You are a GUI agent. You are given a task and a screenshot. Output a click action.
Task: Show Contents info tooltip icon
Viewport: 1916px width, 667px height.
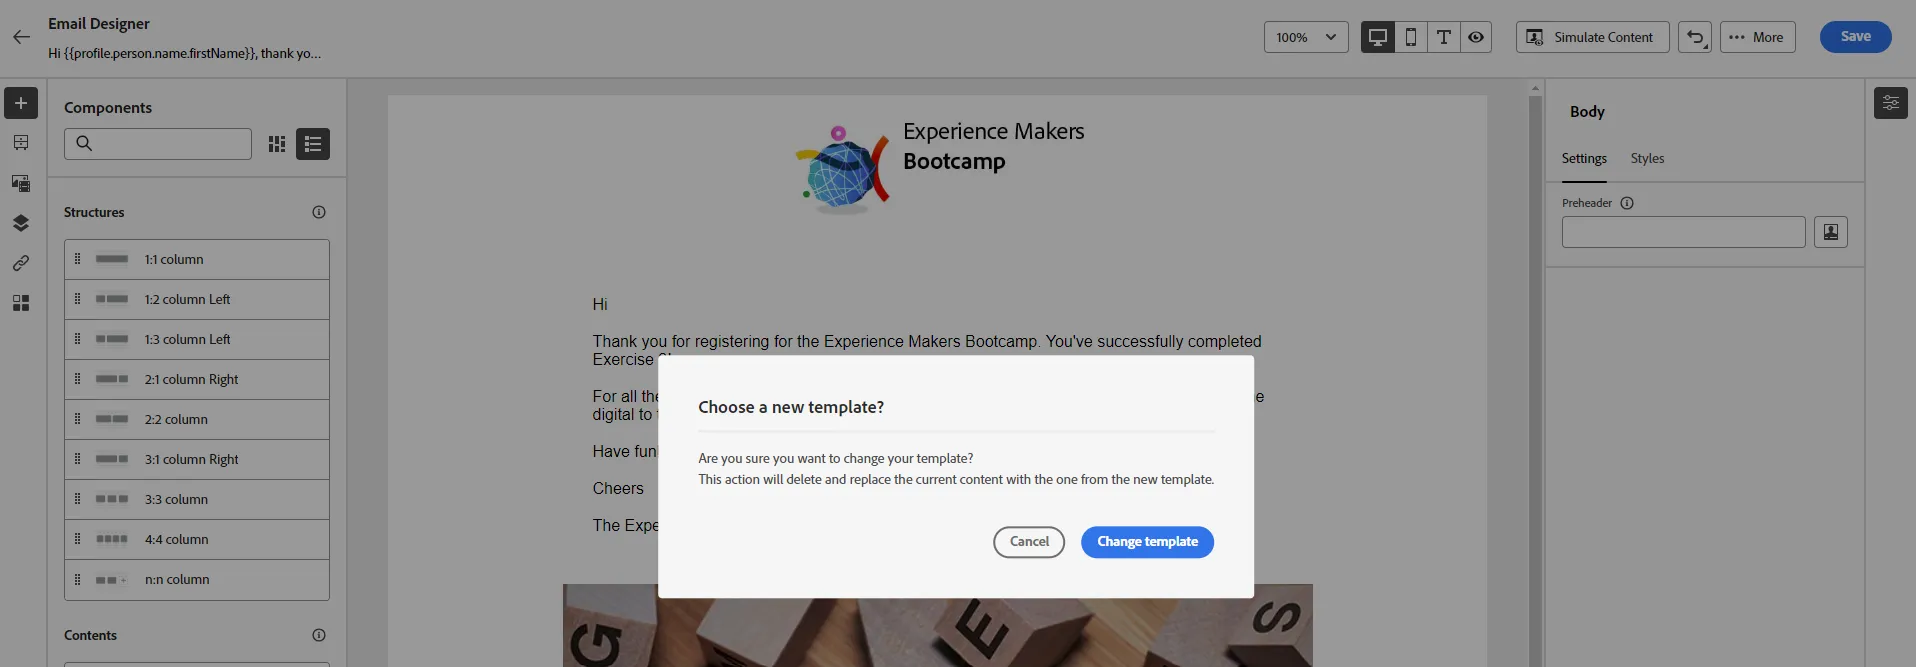tap(319, 635)
